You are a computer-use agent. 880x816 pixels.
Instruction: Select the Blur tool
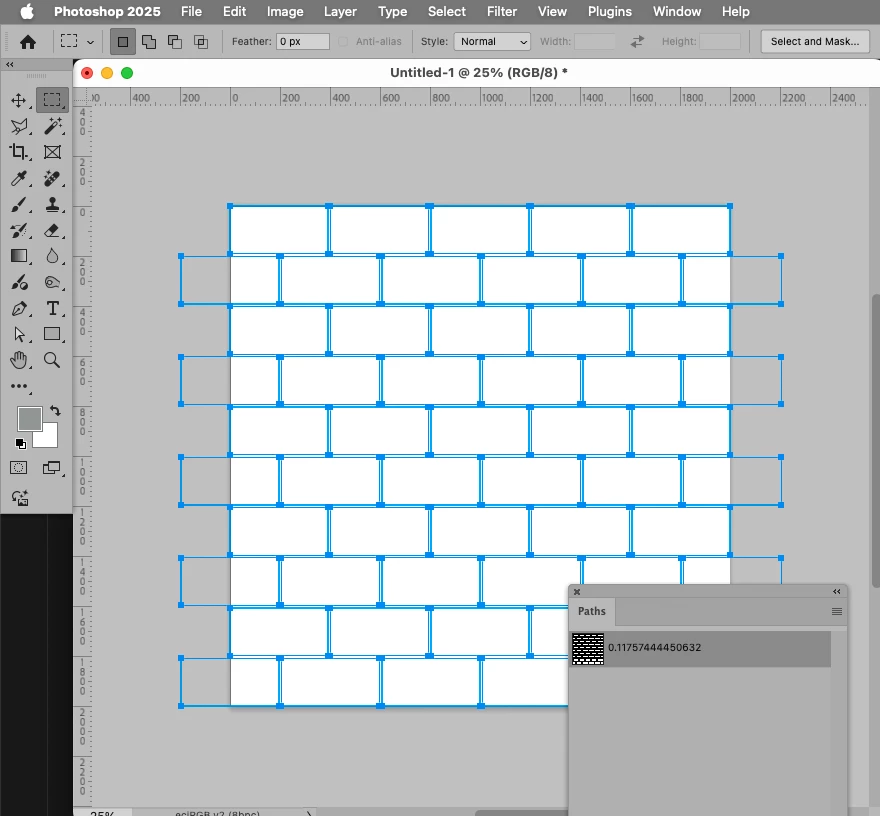point(52,256)
